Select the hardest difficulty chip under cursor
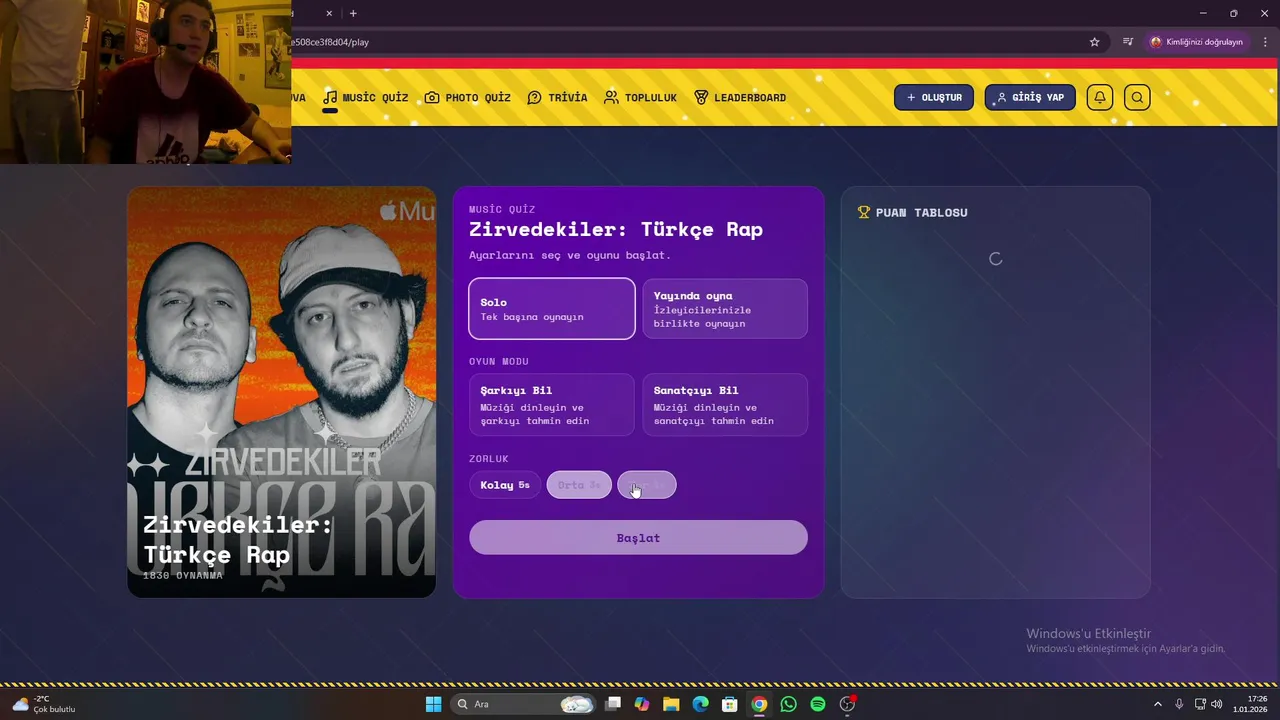Viewport: 1280px width, 720px height. tap(647, 485)
